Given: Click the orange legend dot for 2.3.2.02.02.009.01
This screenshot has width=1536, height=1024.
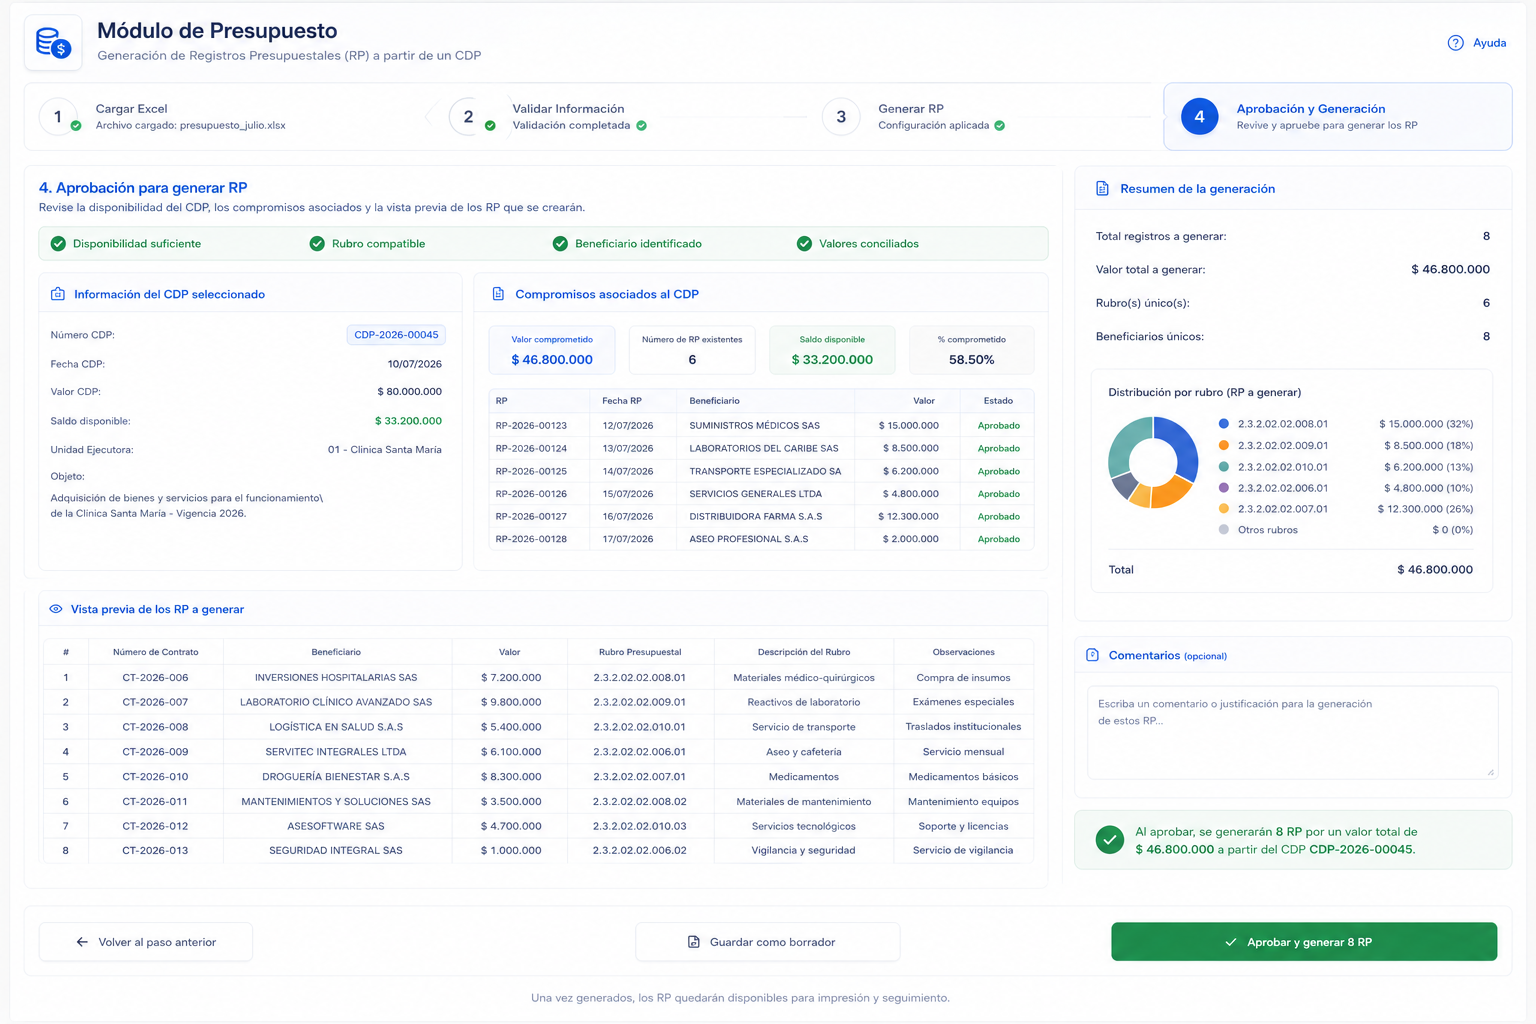Looking at the screenshot, I should click(1224, 446).
